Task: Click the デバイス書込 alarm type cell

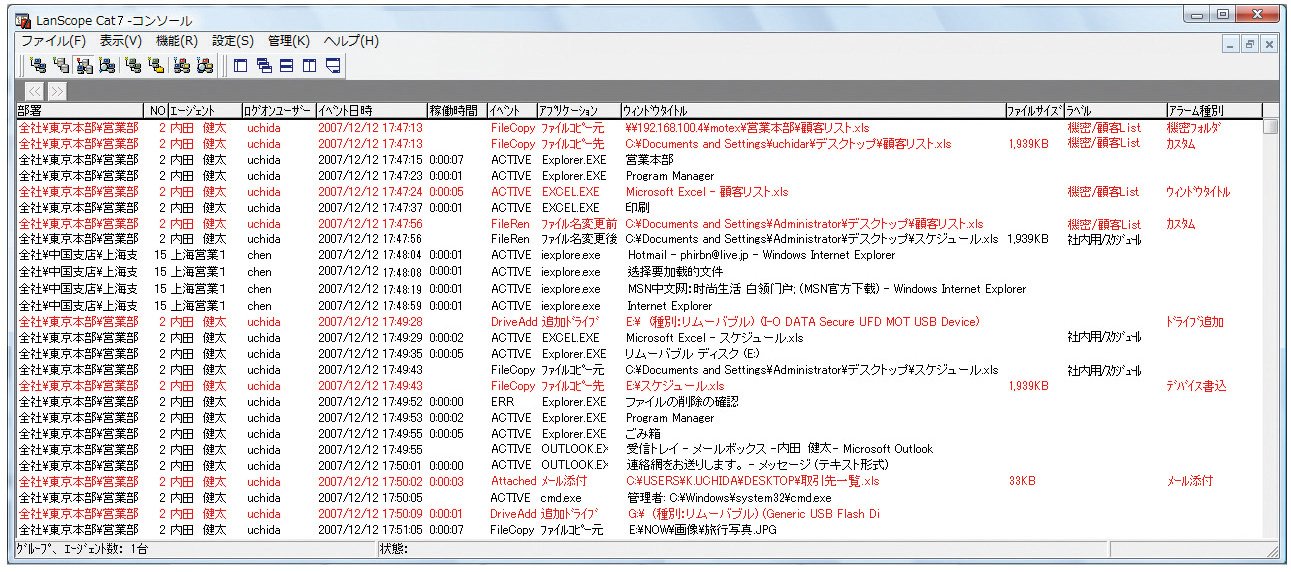Action: [x=1196, y=386]
